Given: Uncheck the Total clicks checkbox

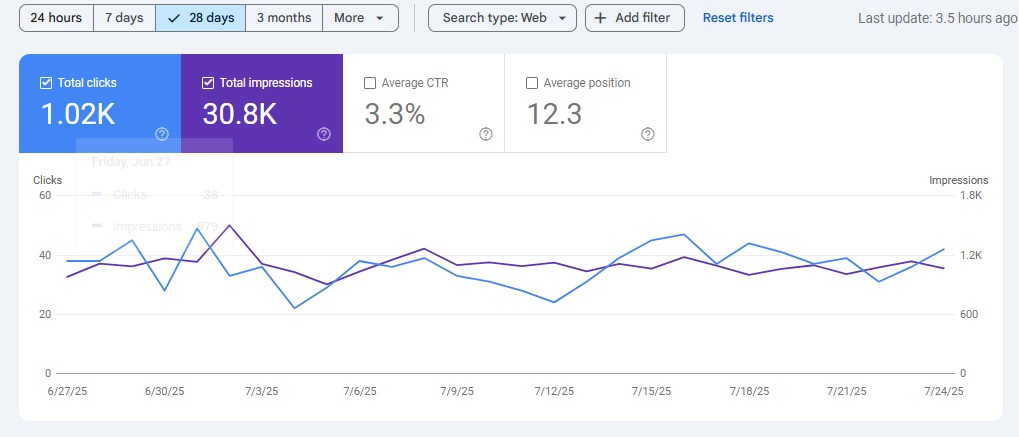Looking at the screenshot, I should (x=45, y=83).
